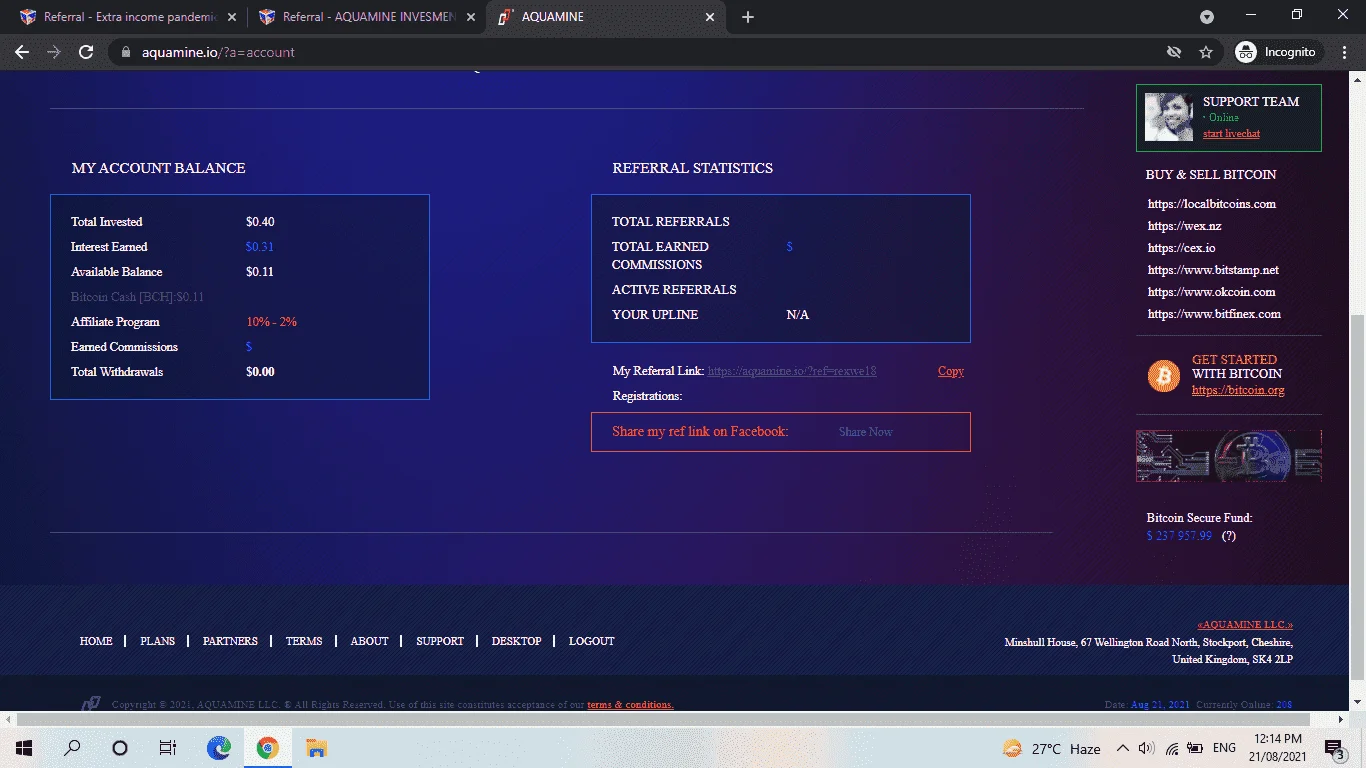Screen dimensions: 1366x768
Task: Copy my referral link
Action: [951, 371]
